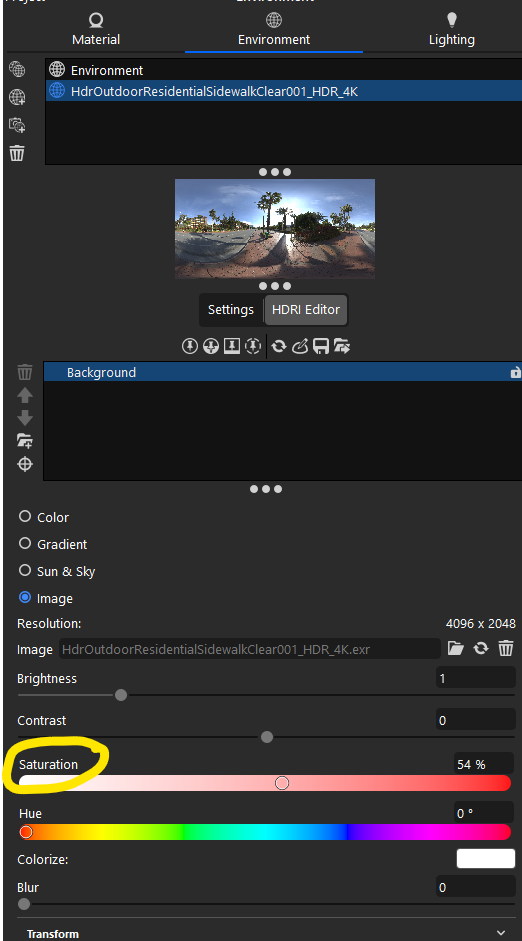Select the Background layer row
This screenshot has height=941, width=522.
pos(283,372)
